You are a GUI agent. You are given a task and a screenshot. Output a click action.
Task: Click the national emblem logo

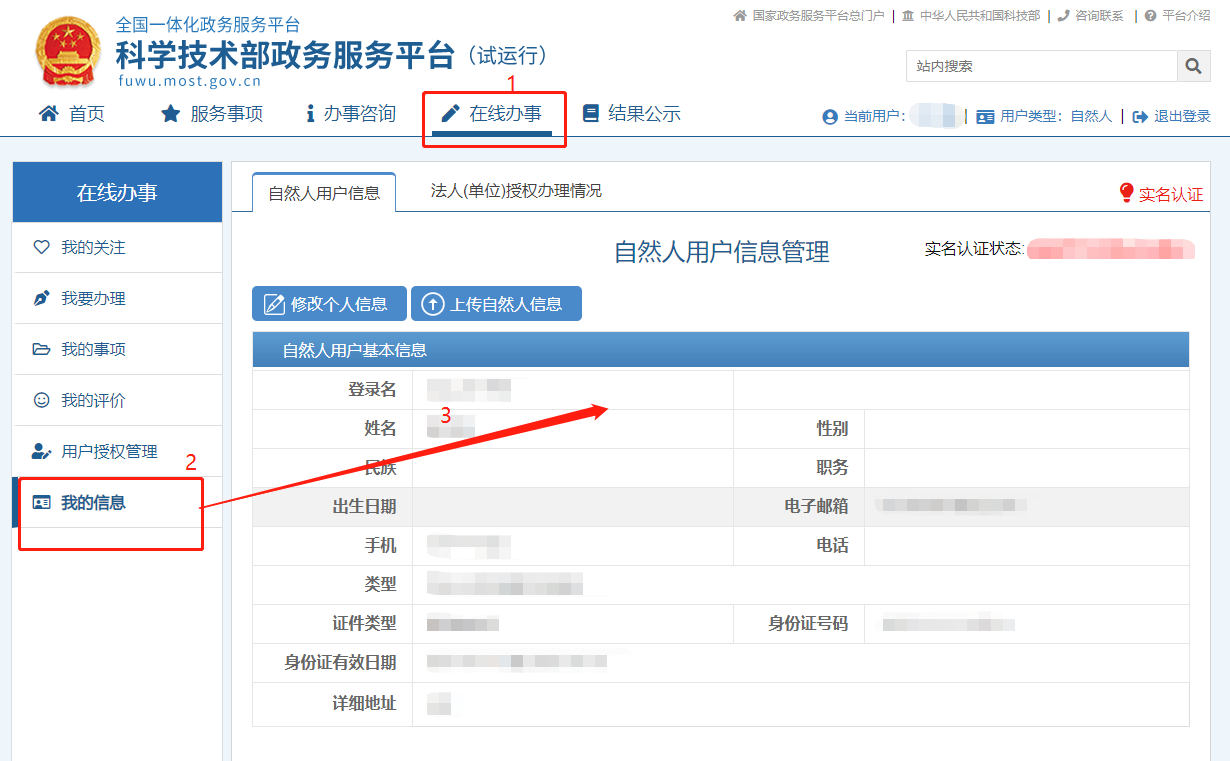(68, 51)
